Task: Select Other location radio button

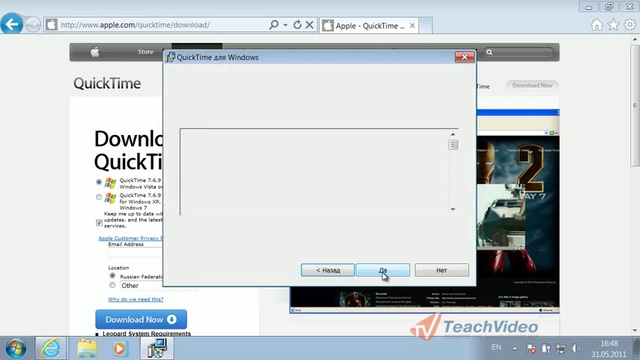Action: 112,285
